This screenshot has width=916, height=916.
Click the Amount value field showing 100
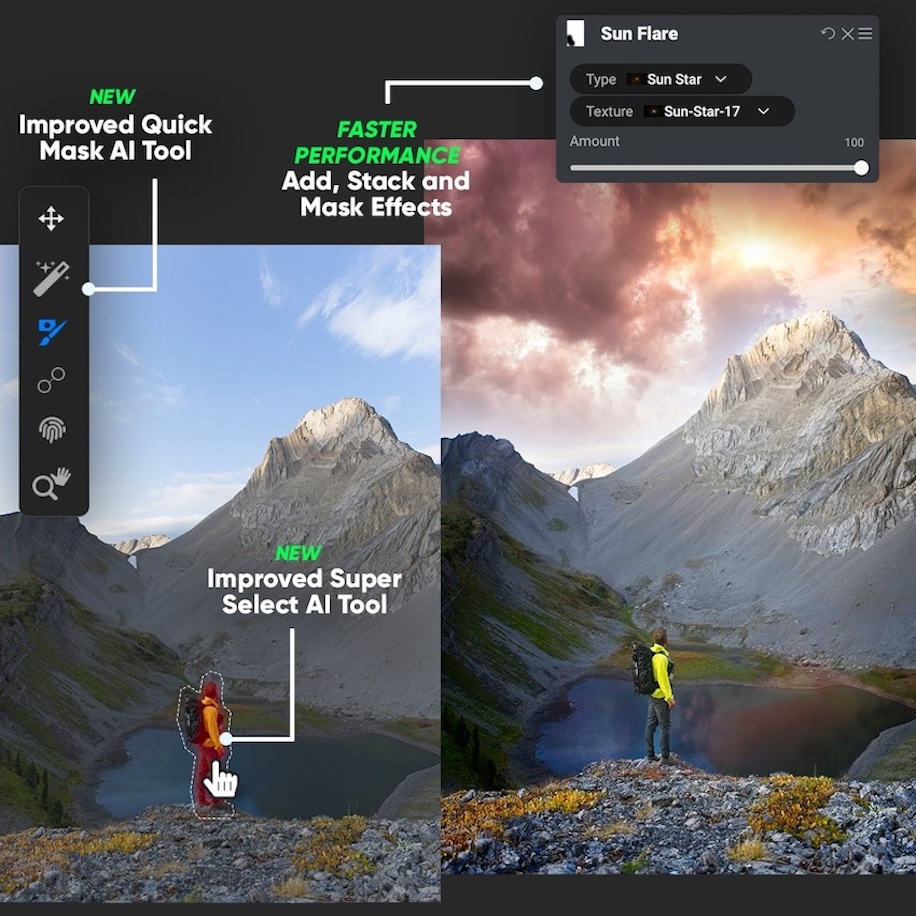click(x=853, y=142)
